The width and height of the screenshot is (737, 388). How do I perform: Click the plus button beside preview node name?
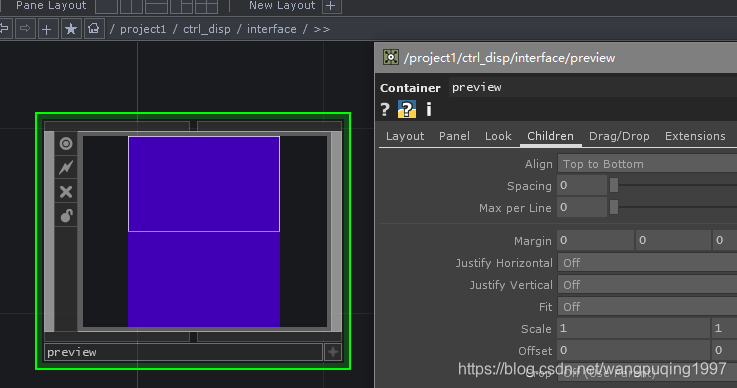[333, 352]
